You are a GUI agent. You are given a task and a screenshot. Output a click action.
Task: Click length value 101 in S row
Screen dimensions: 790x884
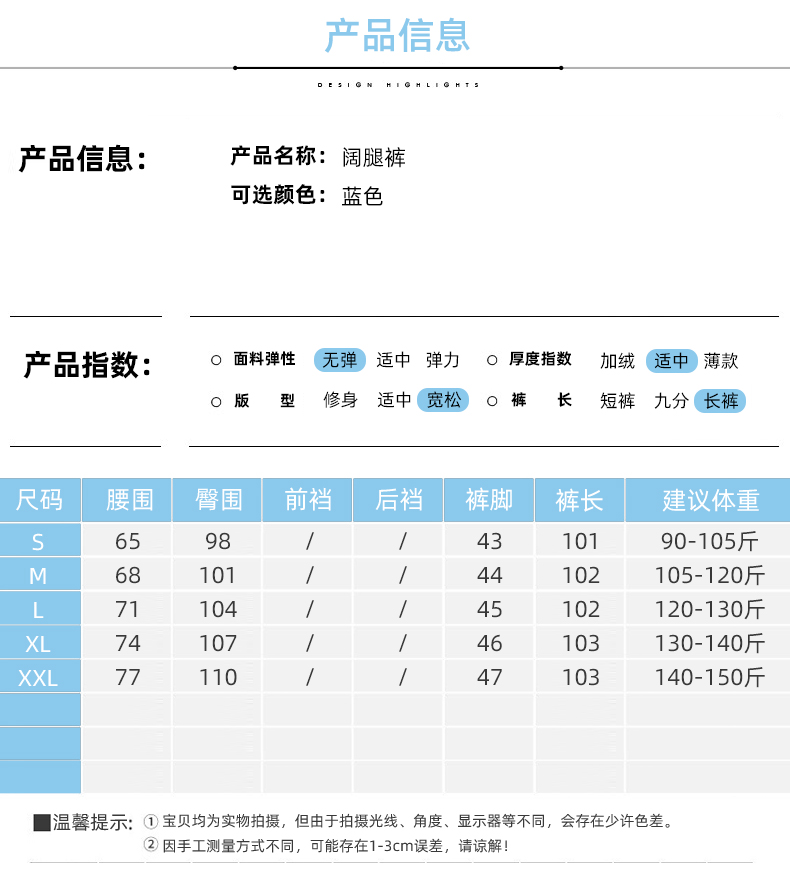pyautogui.click(x=580, y=541)
